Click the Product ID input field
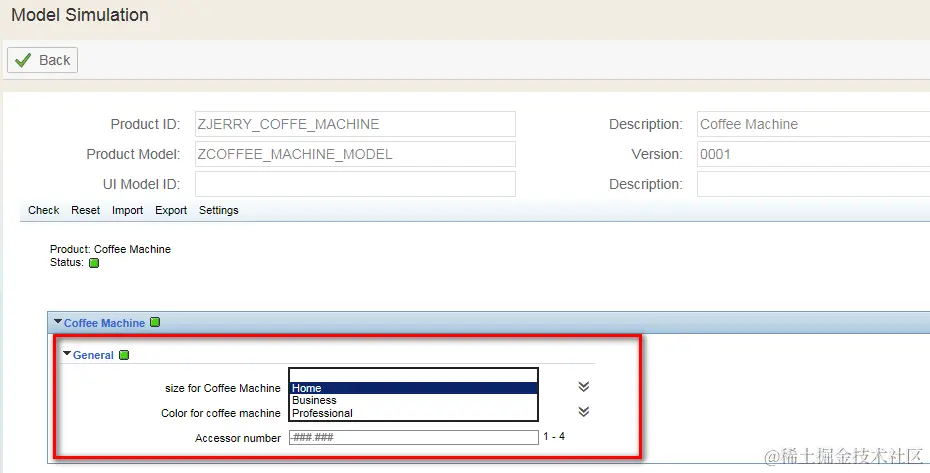This screenshot has height=473, width=930. click(355, 124)
